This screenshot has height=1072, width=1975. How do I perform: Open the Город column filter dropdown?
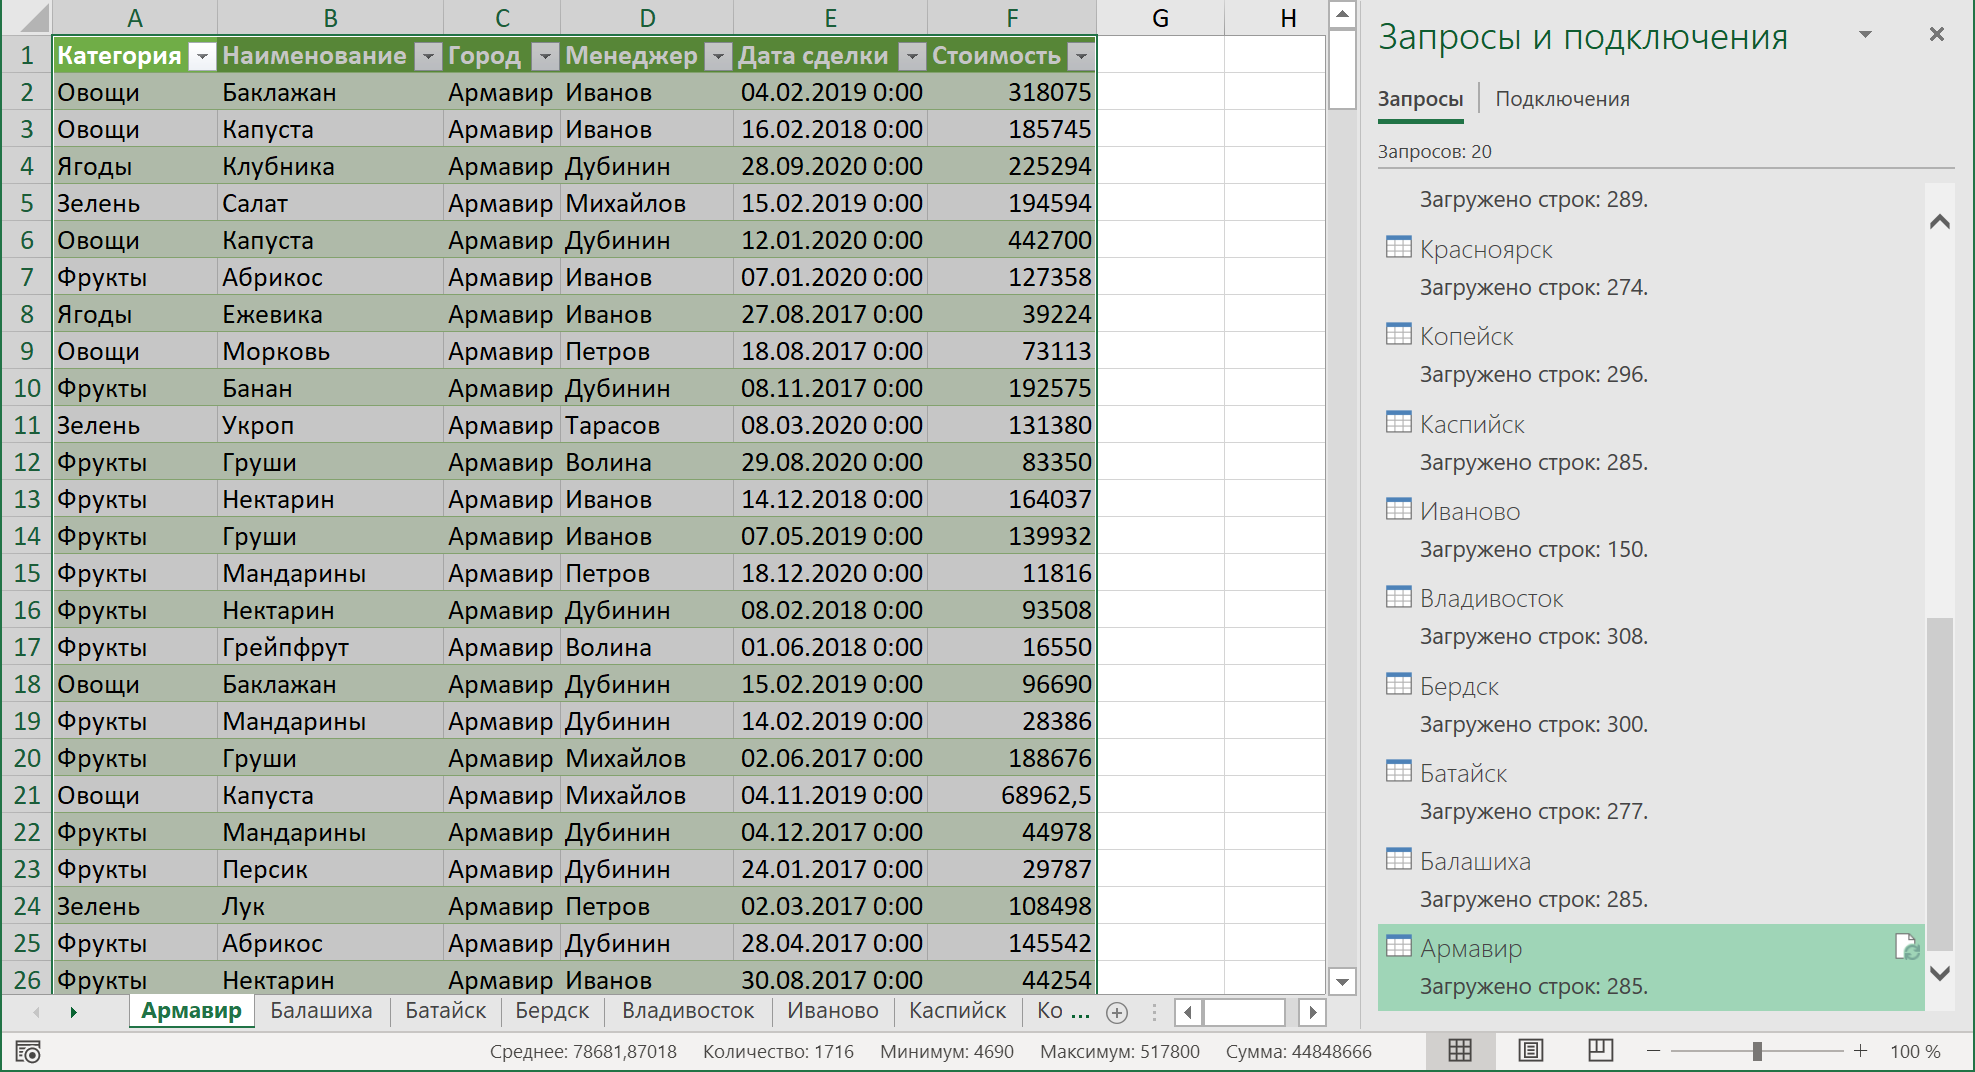pyautogui.click(x=544, y=57)
